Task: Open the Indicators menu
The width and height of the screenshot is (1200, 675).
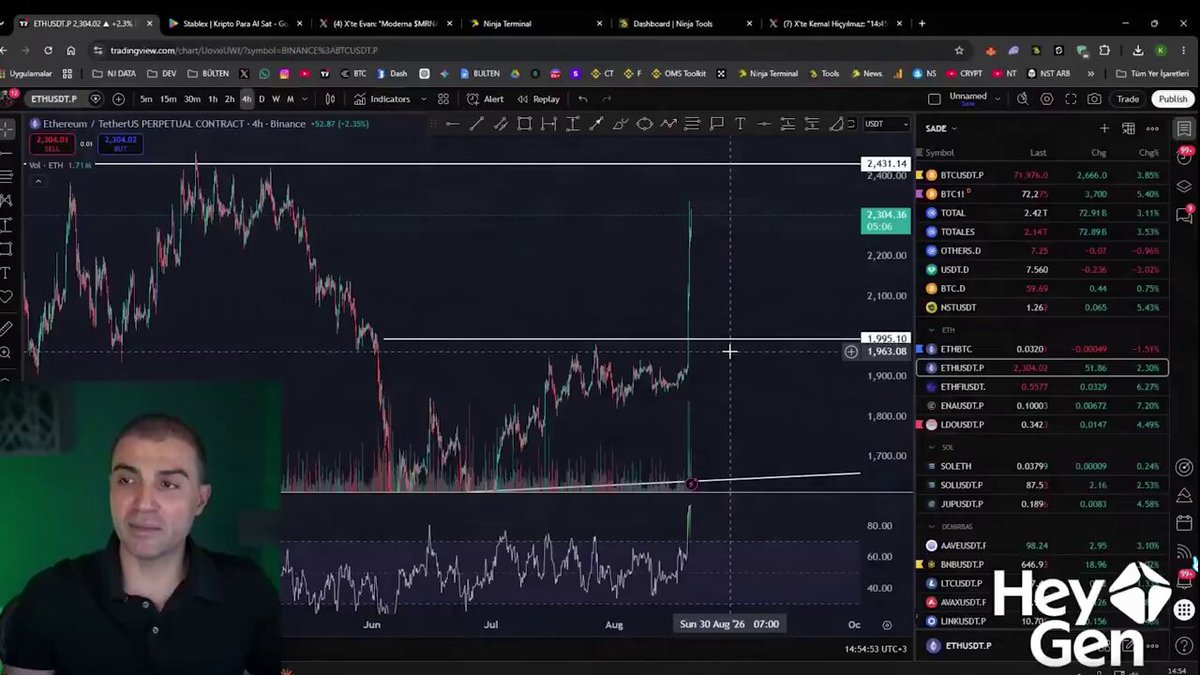Action: point(382,99)
